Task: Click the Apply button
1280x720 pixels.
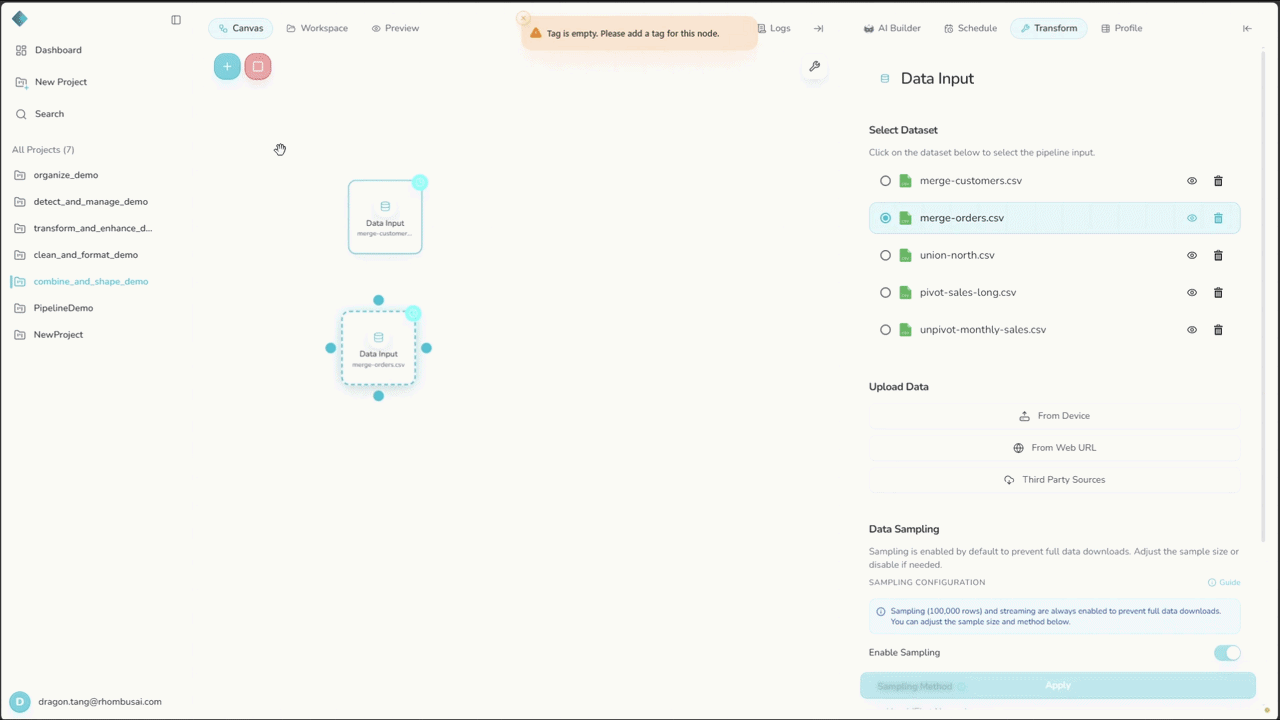Action: click(x=1058, y=685)
